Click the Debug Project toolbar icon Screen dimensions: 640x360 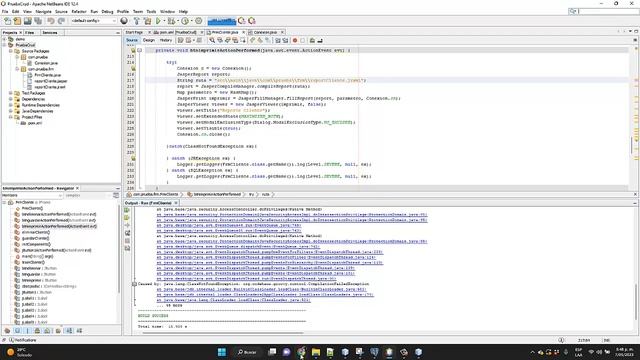(171, 21)
